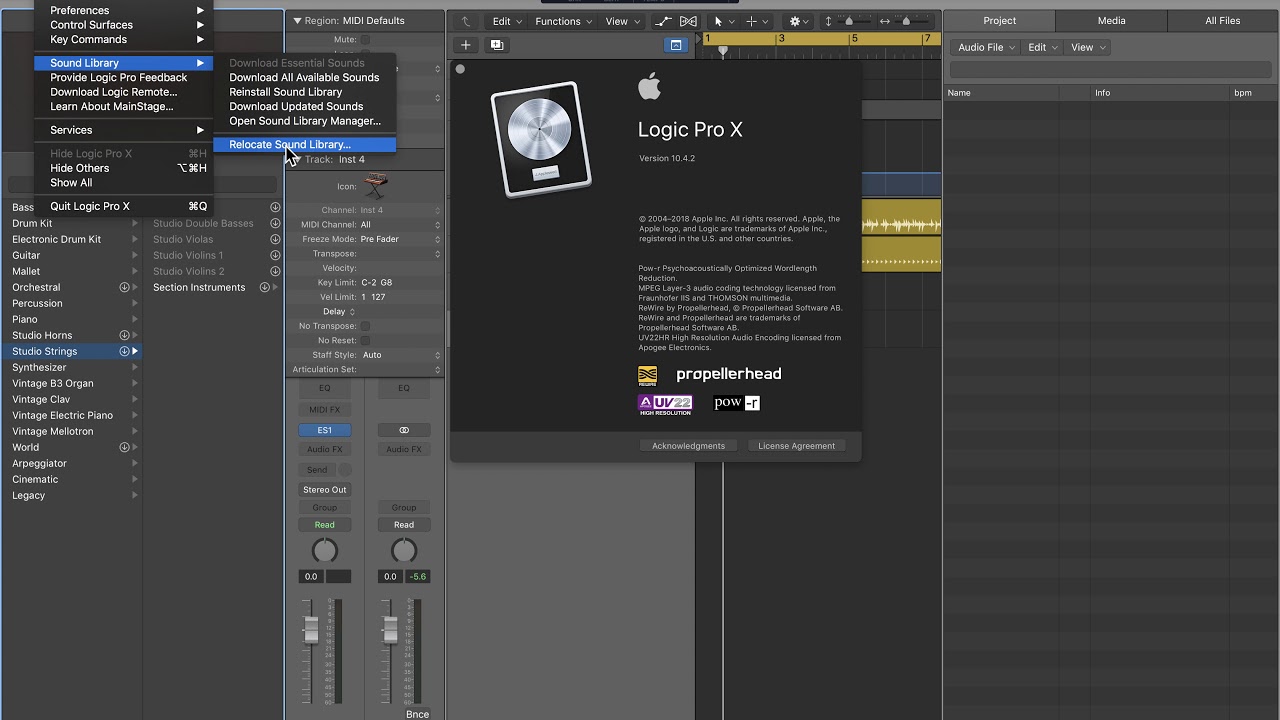Download Studio Violins 2 patch

point(275,271)
